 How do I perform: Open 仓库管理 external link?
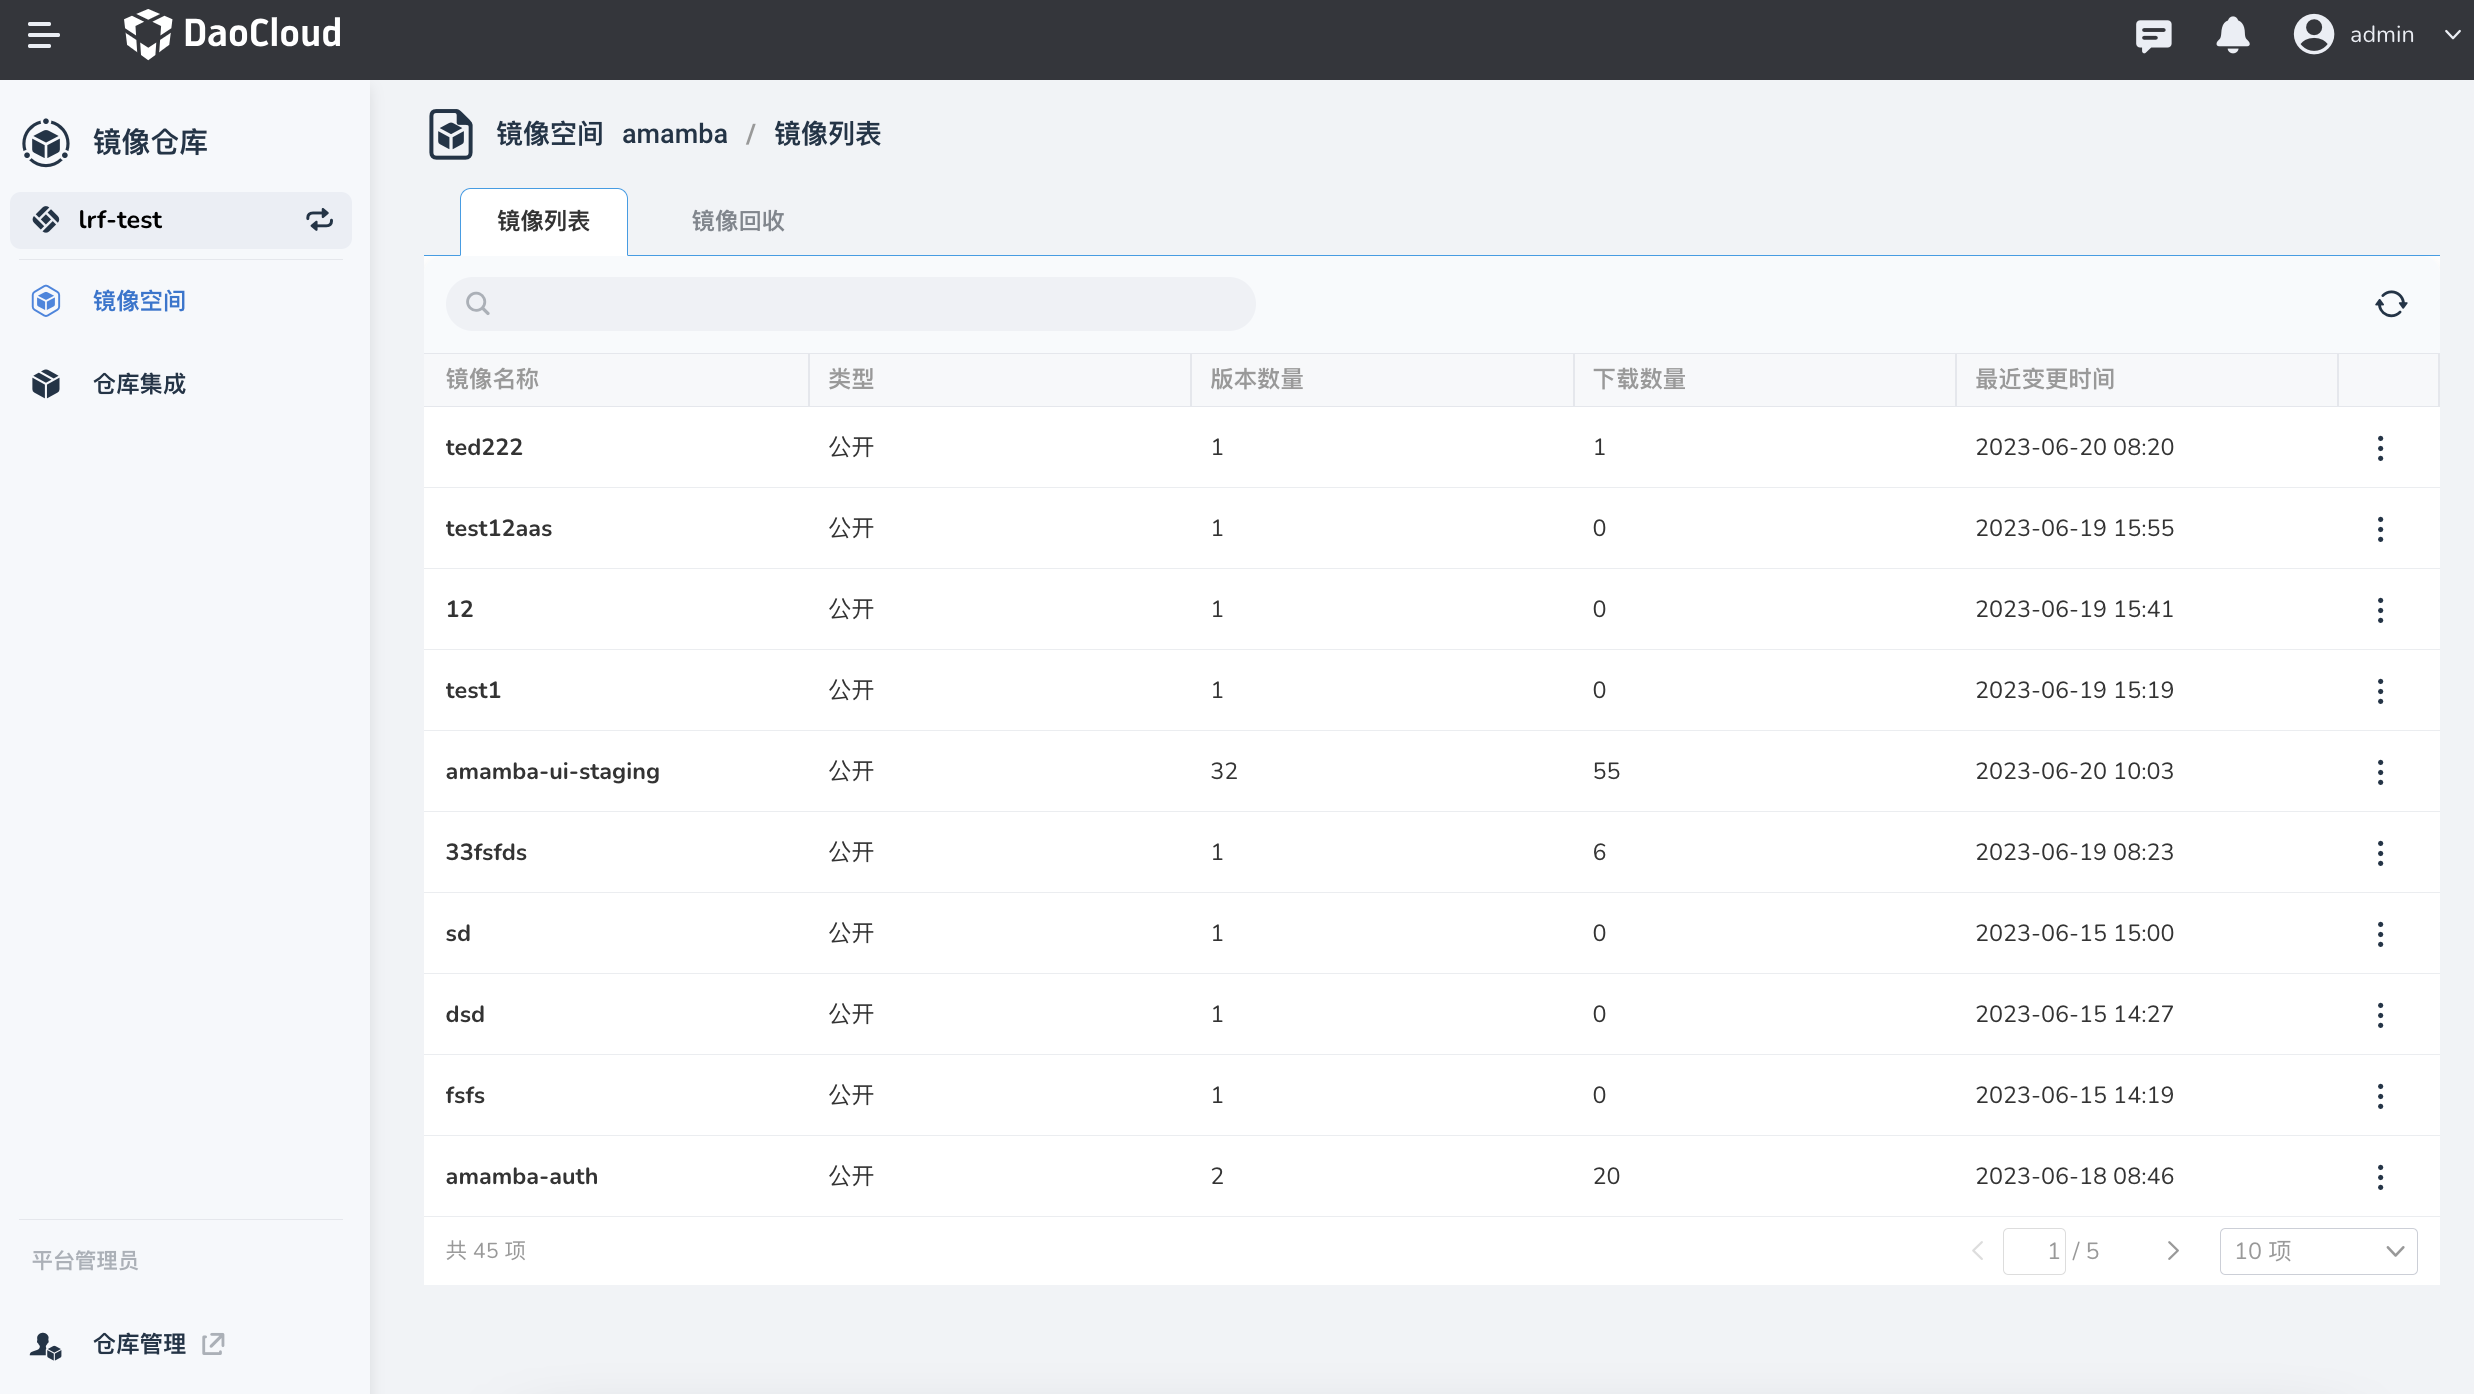139,1344
